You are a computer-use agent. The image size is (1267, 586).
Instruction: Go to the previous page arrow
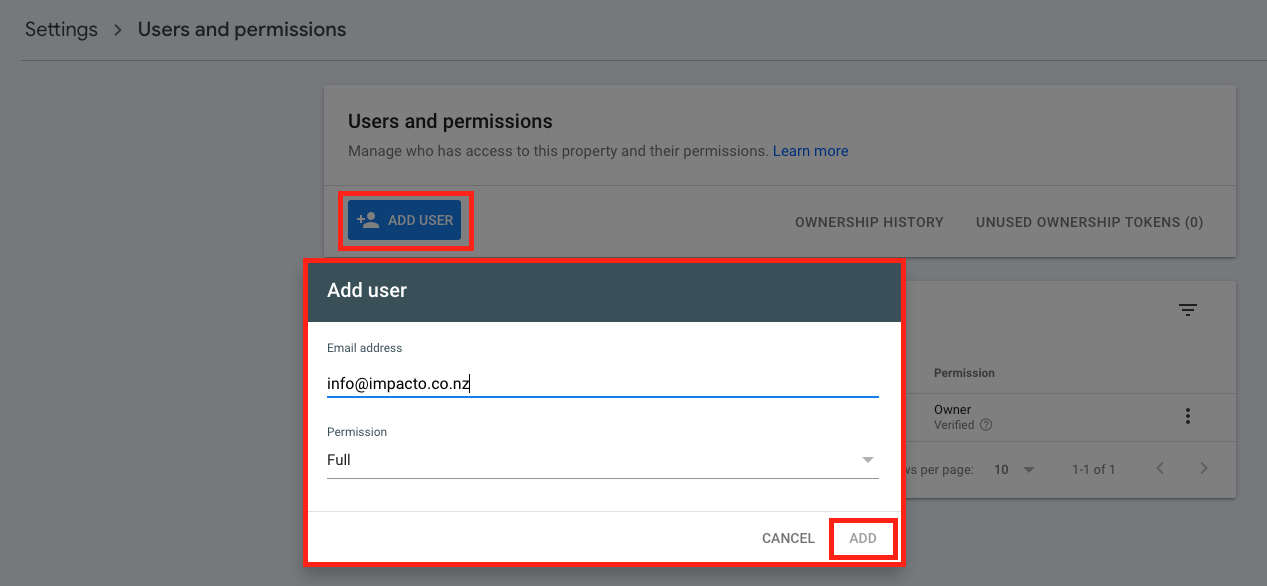point(1160,469)
